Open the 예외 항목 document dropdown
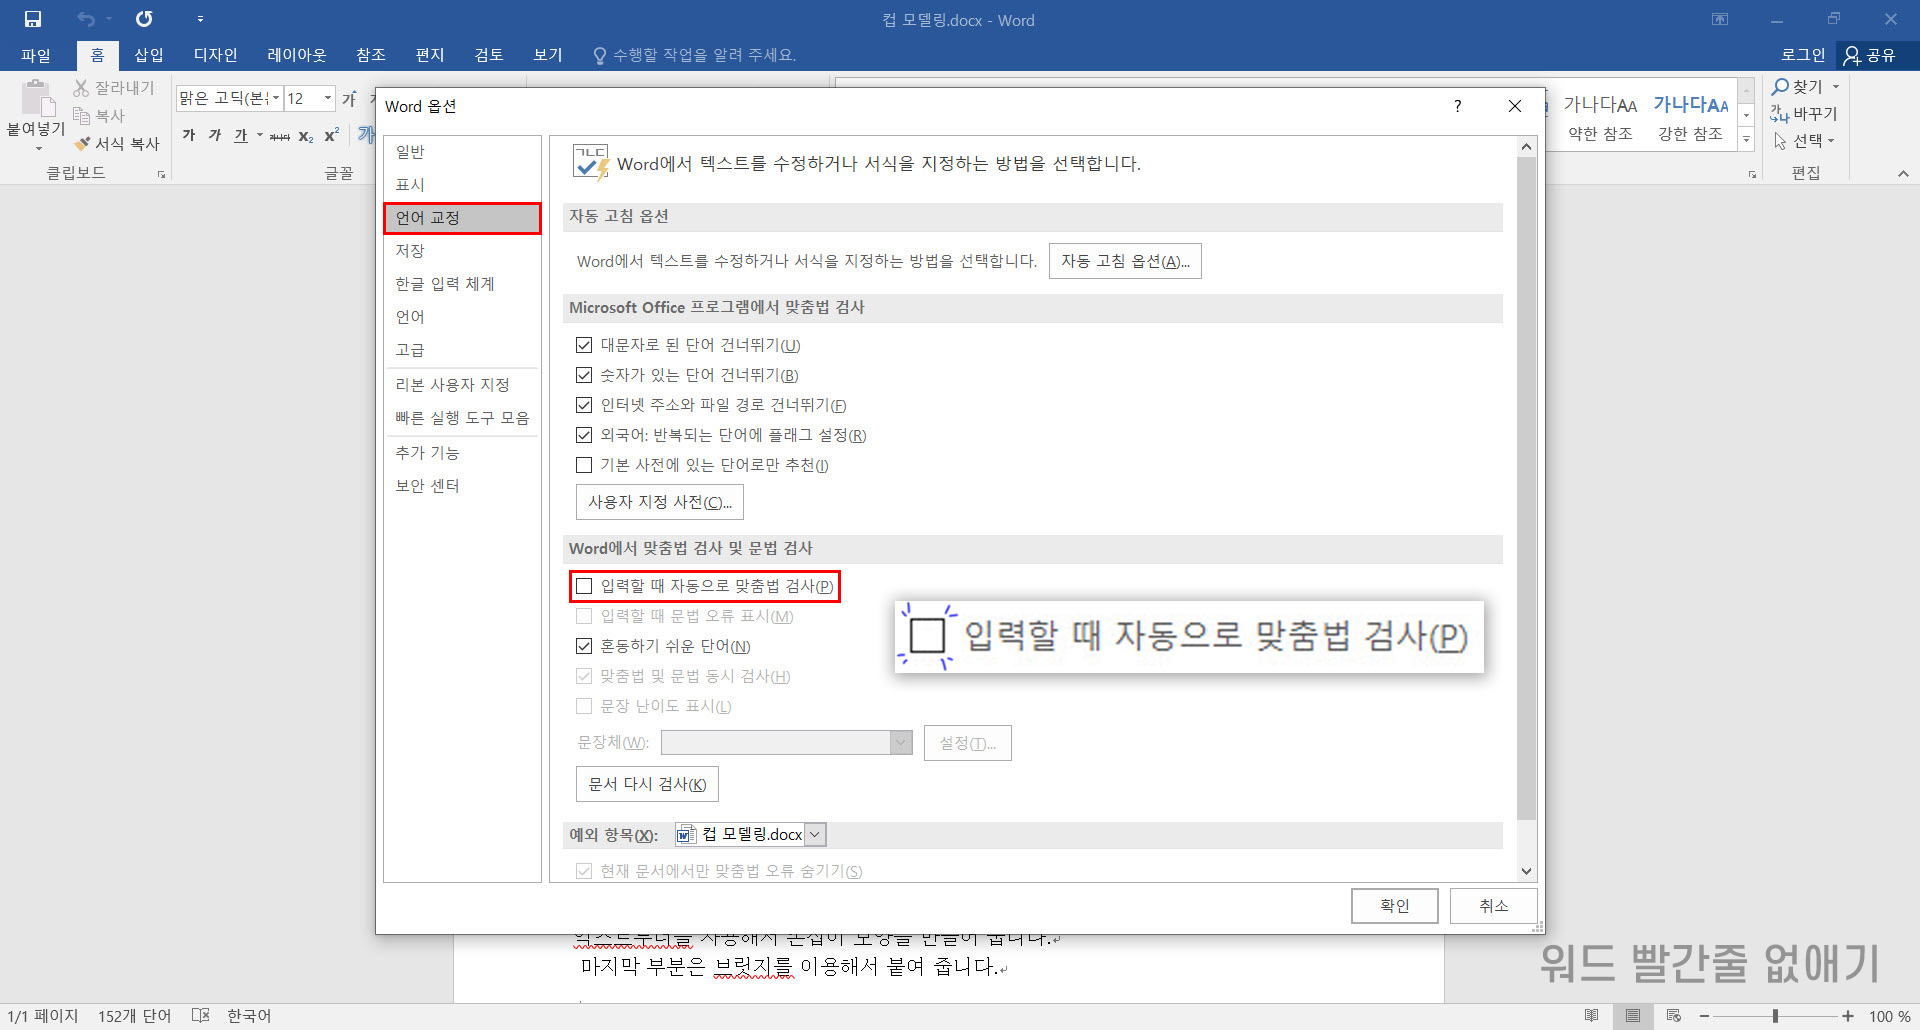 click(815, 834)
